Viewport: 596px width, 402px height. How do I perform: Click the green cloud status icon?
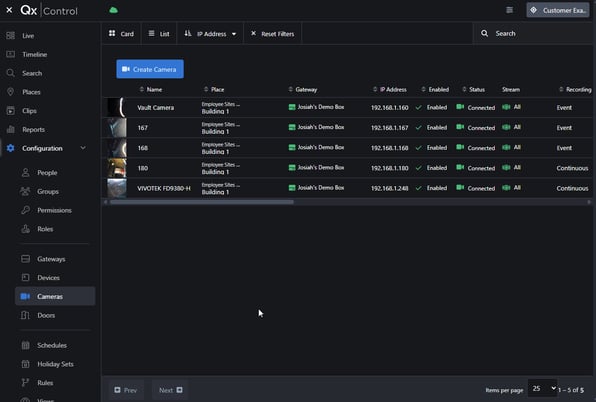point(113,10)
